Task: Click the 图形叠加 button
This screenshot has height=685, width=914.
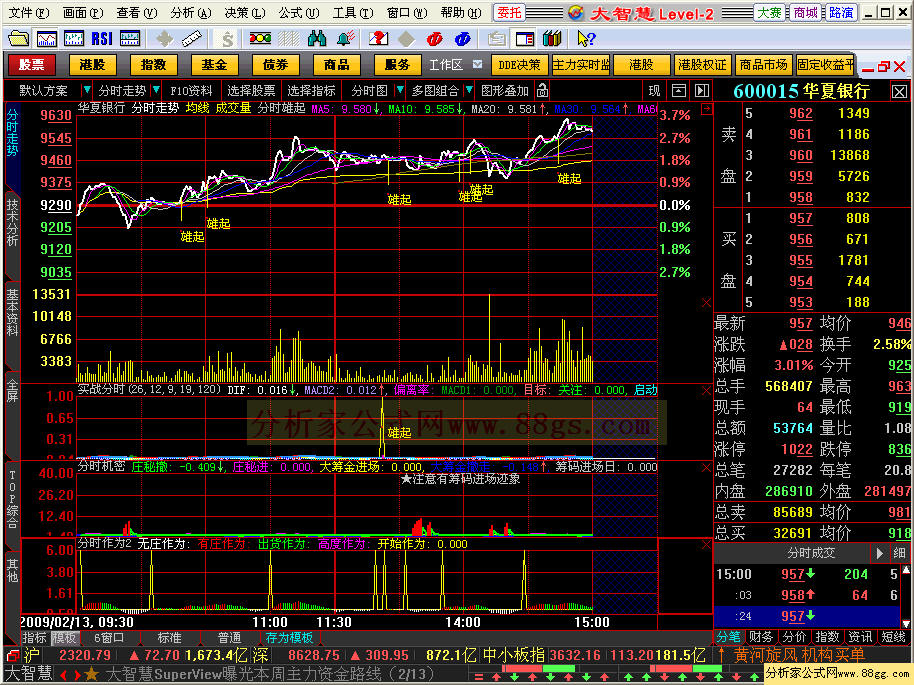Action: 505,90
